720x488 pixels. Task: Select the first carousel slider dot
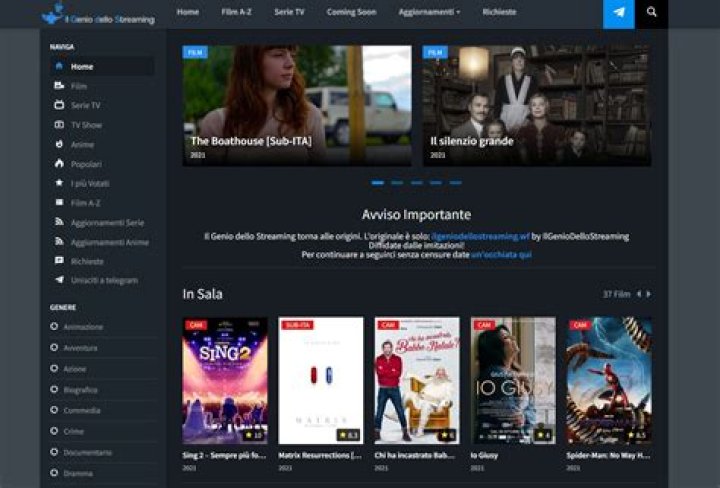378,183
